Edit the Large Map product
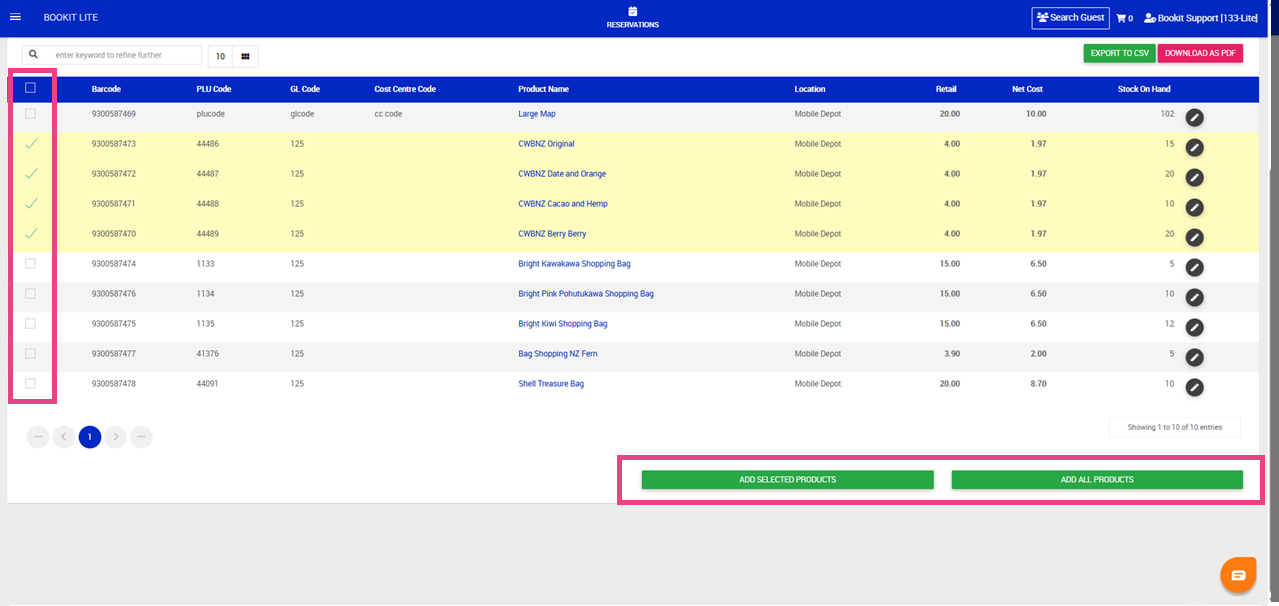The image size is (1279, 606). tap(1194, 118)
